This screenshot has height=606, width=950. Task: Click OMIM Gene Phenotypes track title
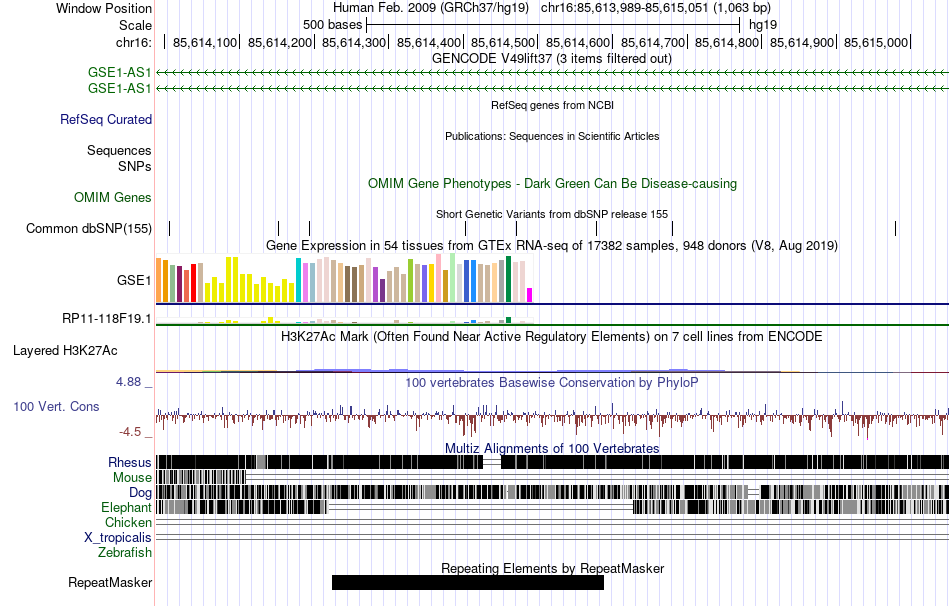click(x=553, y=184)
